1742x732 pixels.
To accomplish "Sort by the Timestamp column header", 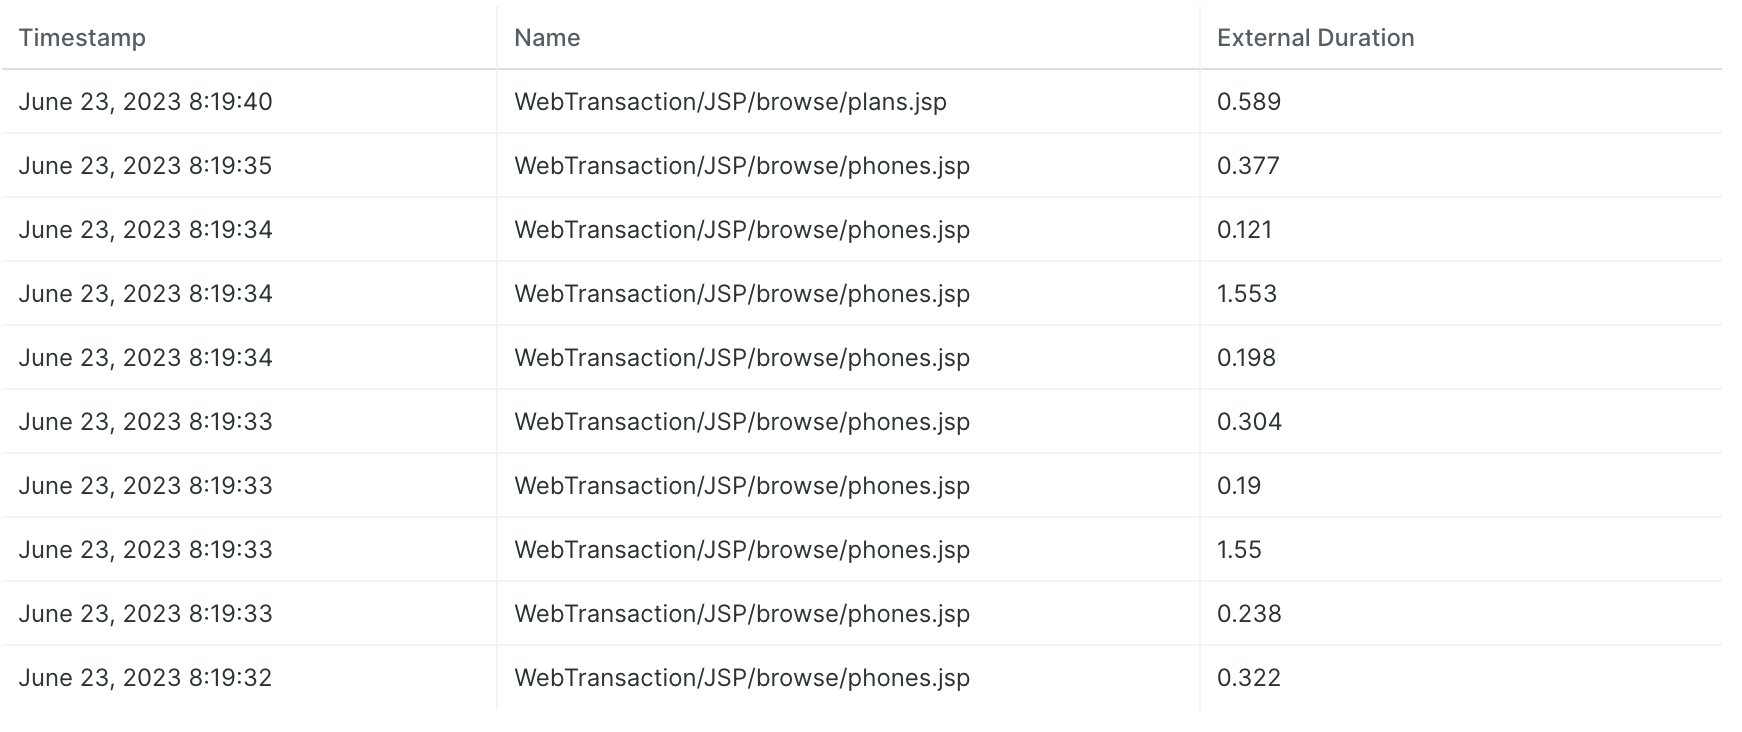I will [82, 38].
